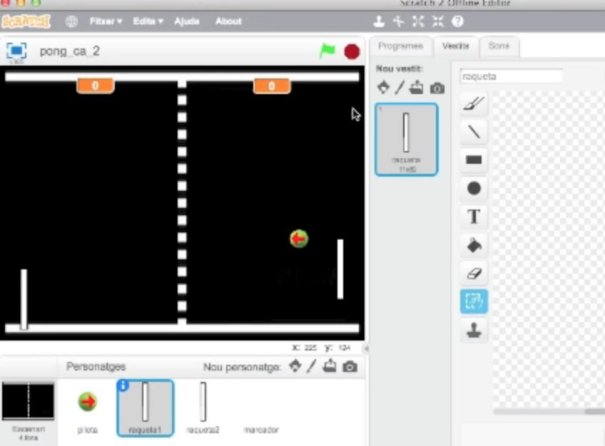Image resolution: width=605 pixels, height=446 pixels.
Task: Click the block help question mark icon
Action: point(458,22)
